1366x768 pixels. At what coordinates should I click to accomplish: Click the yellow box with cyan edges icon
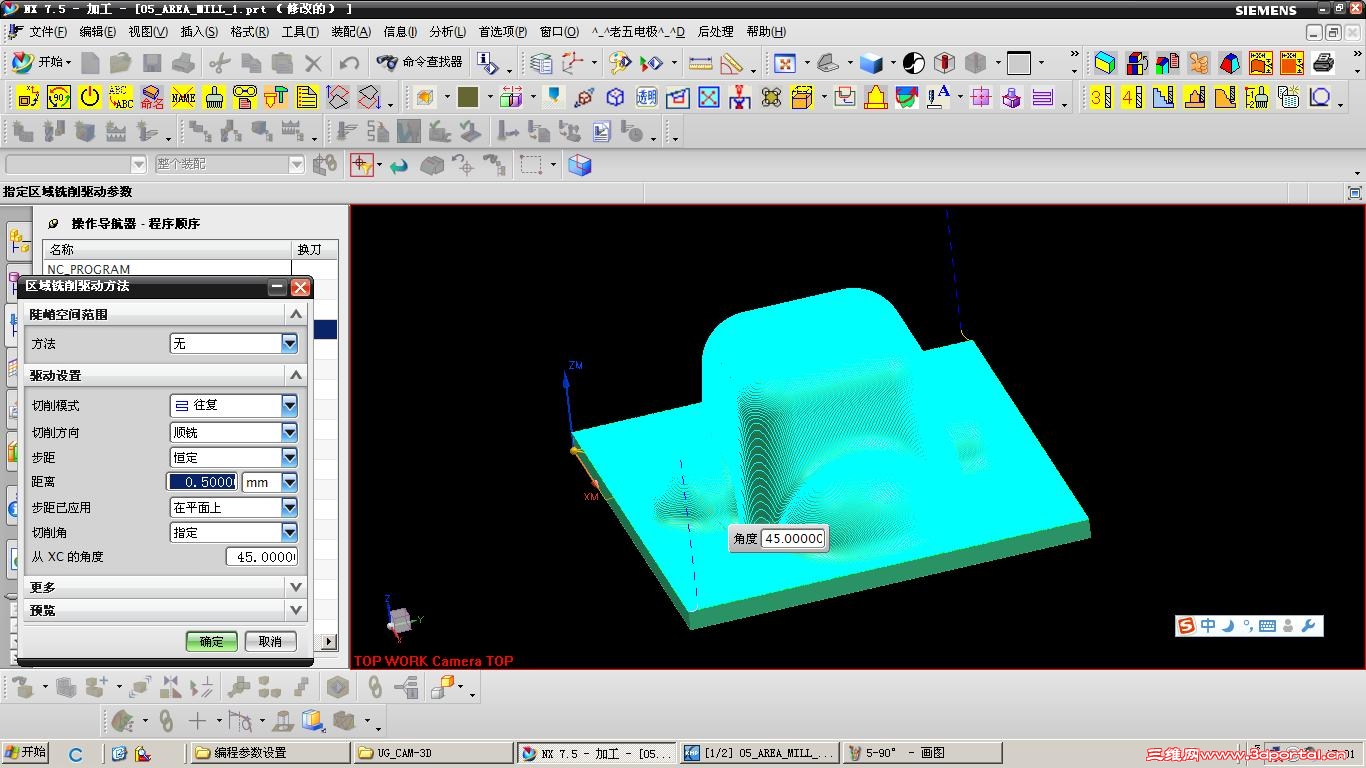pos(1105,63)
